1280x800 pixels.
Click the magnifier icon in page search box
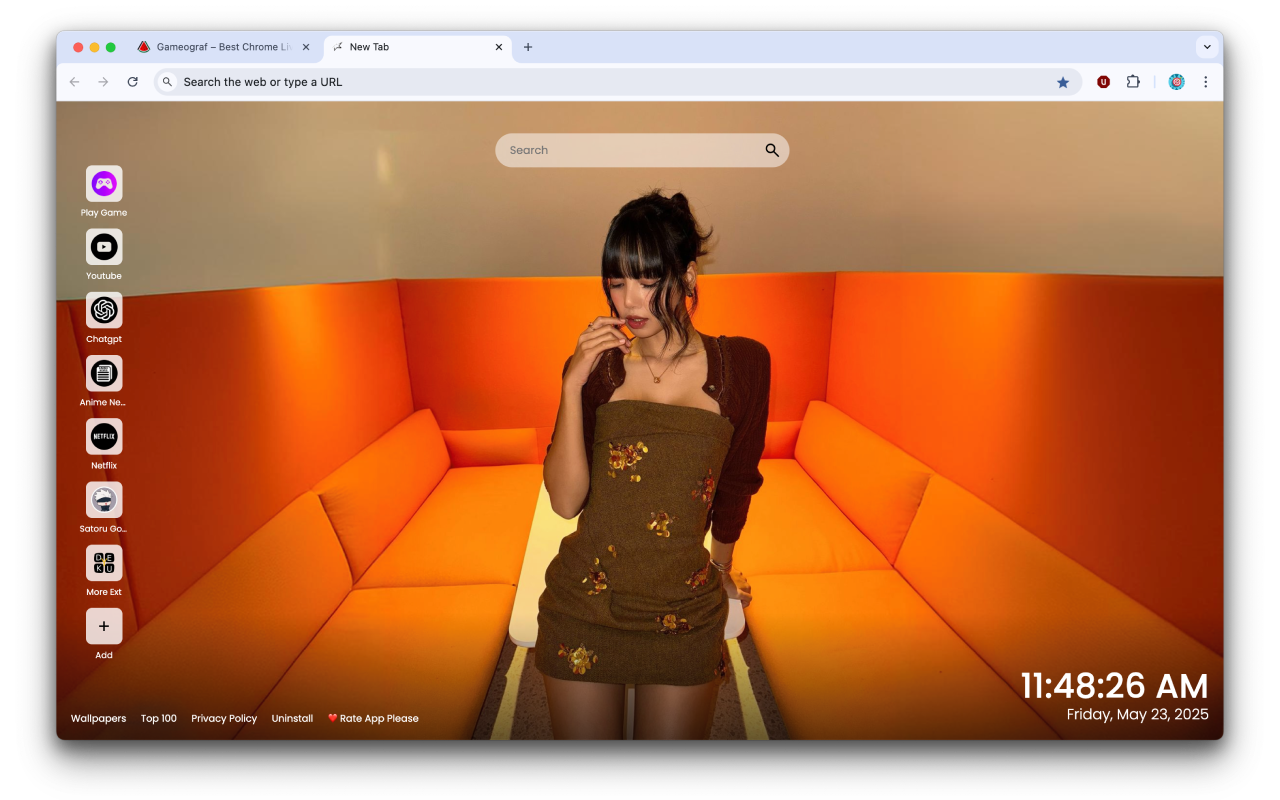click(772, 150)
